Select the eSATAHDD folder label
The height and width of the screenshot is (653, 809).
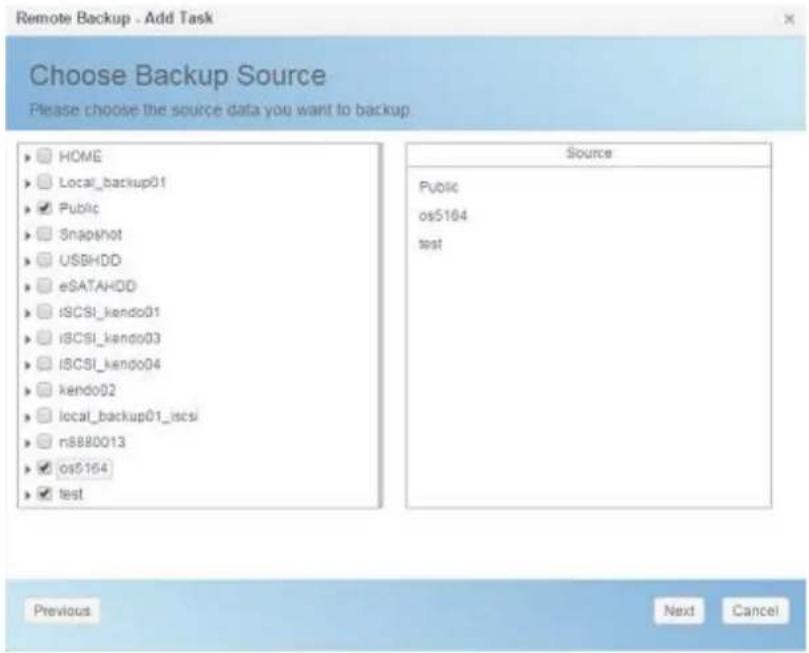[x=98, y=286]
